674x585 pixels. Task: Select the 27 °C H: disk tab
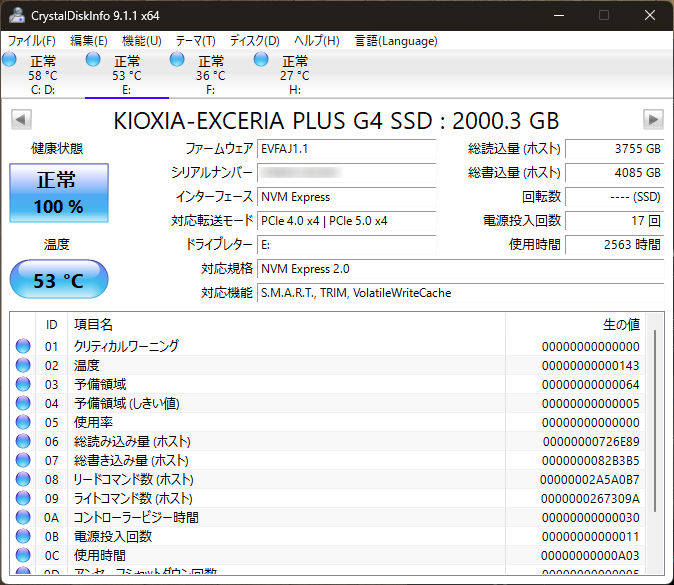click(x=294, y=75)
